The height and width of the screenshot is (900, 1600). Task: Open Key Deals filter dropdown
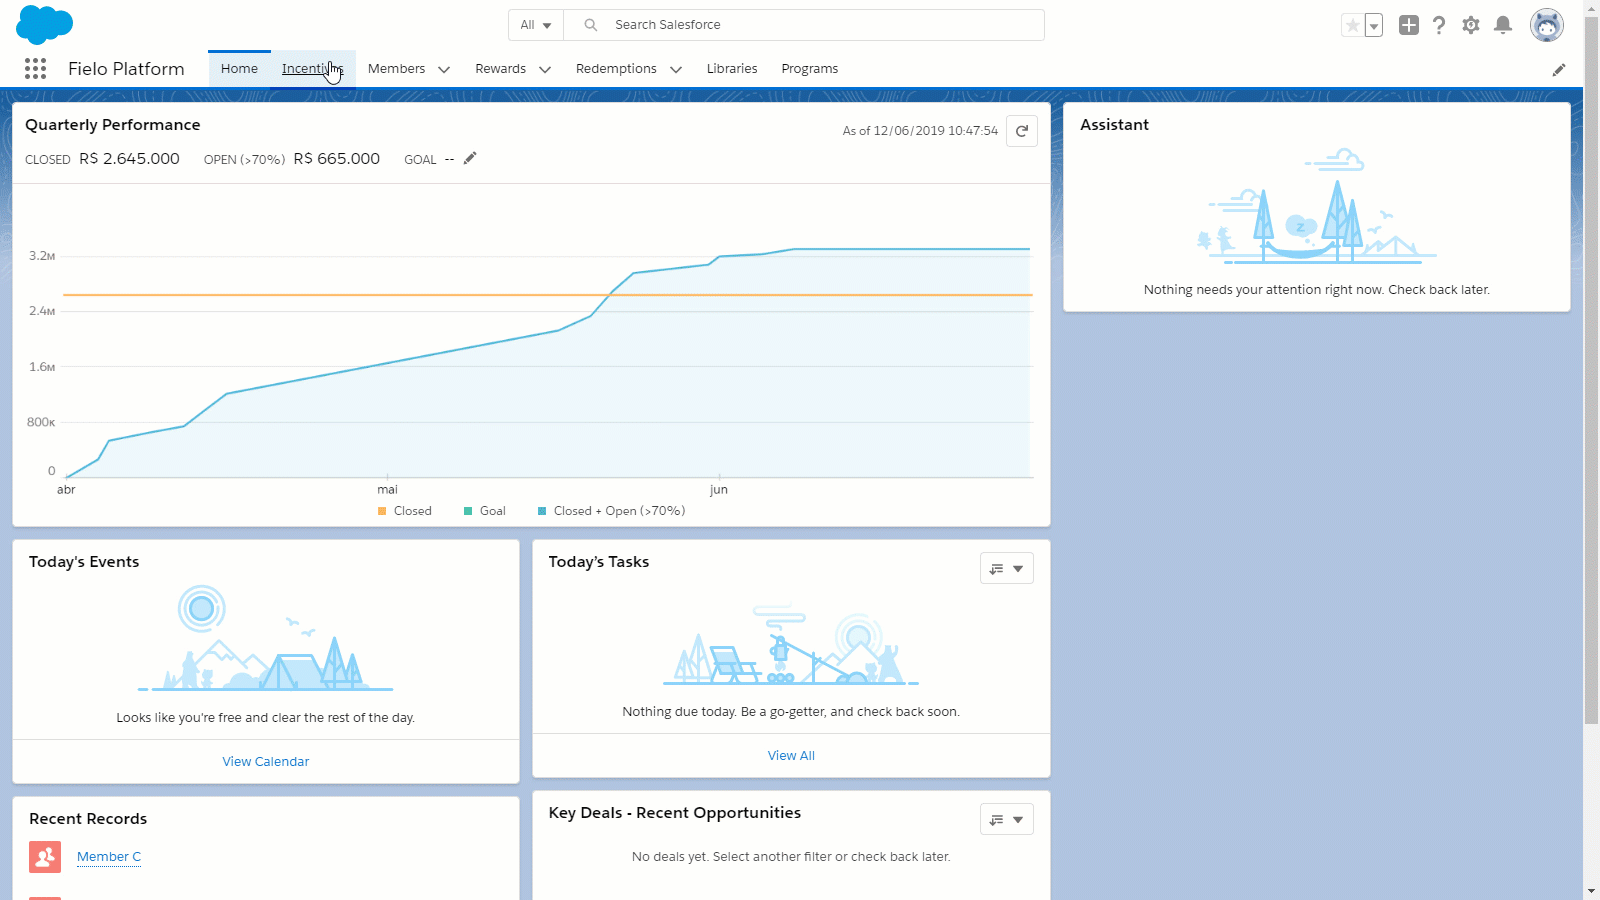click(x=1007, y=819)
